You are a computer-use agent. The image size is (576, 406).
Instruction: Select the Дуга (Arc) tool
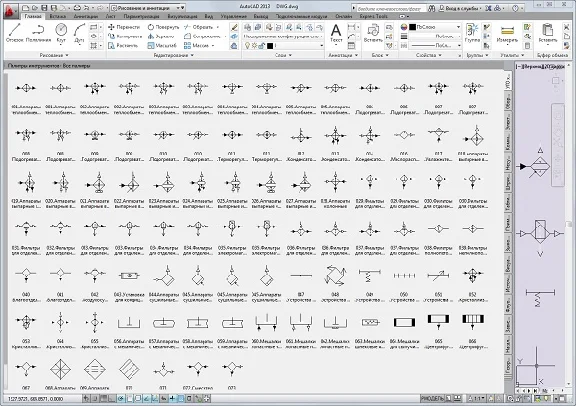coord(79,33)
